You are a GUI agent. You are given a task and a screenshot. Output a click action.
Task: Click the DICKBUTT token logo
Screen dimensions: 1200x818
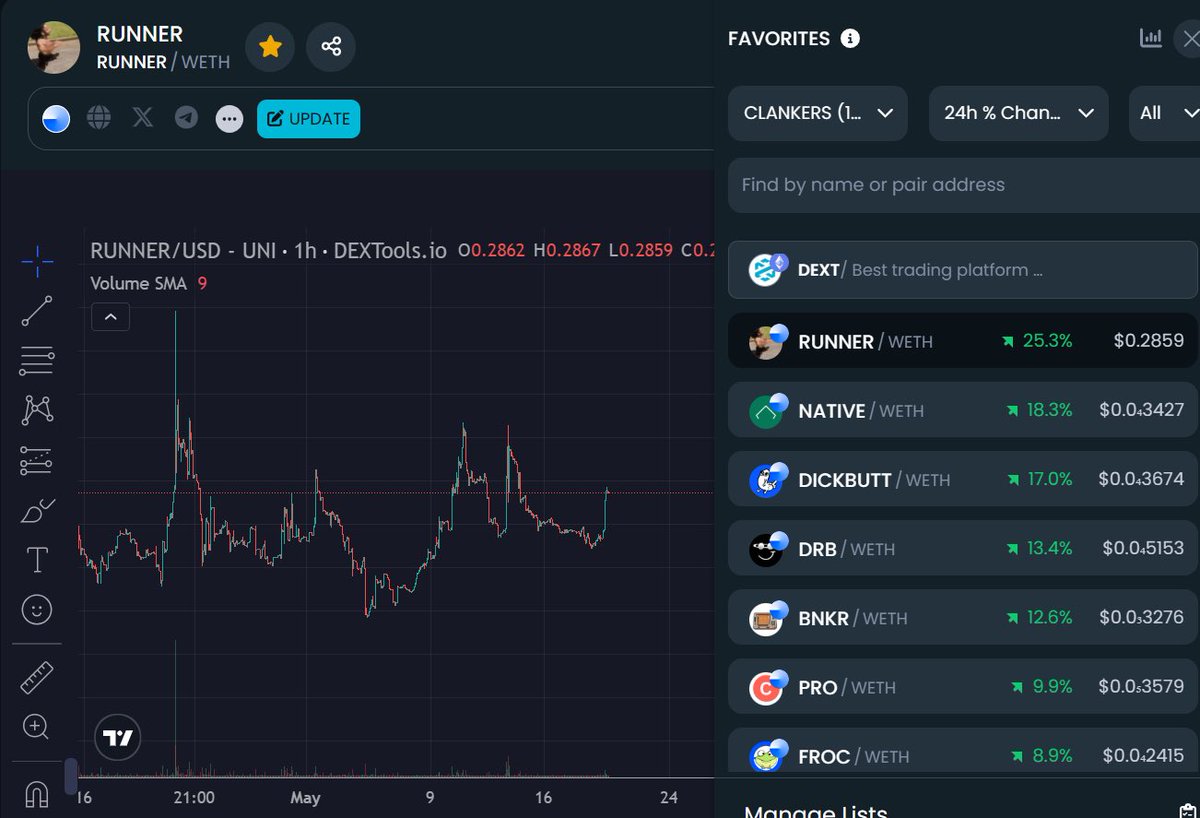pos(767,480)
